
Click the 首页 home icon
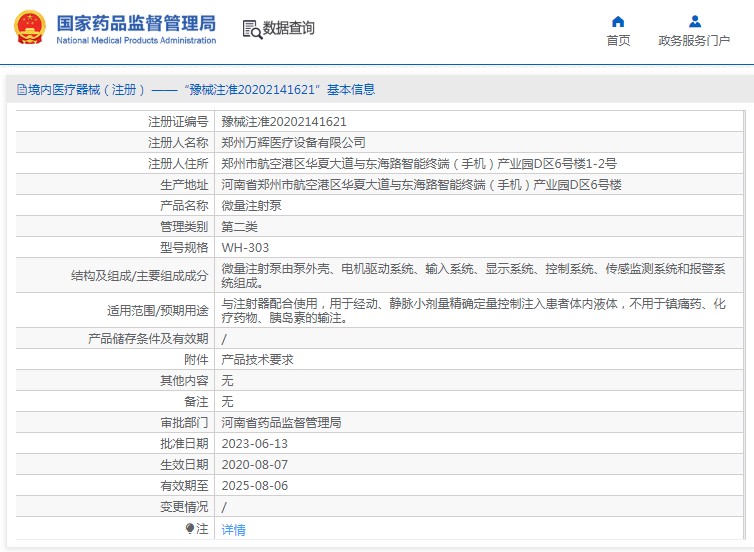pos(618,22)
